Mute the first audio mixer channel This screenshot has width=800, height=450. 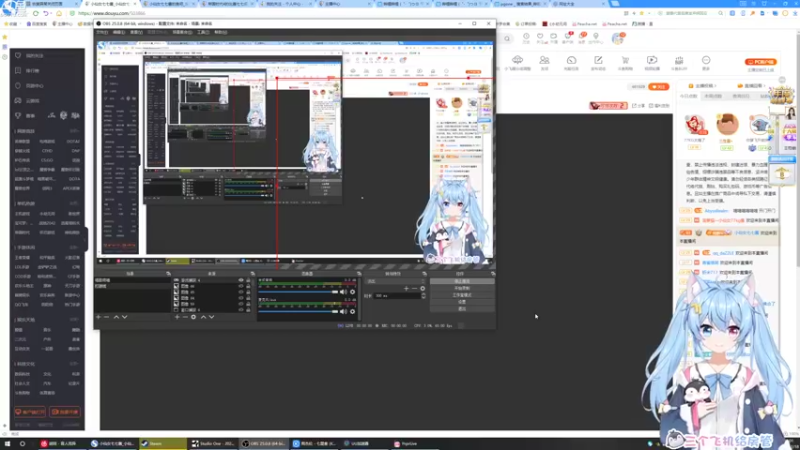pos(343,292)
